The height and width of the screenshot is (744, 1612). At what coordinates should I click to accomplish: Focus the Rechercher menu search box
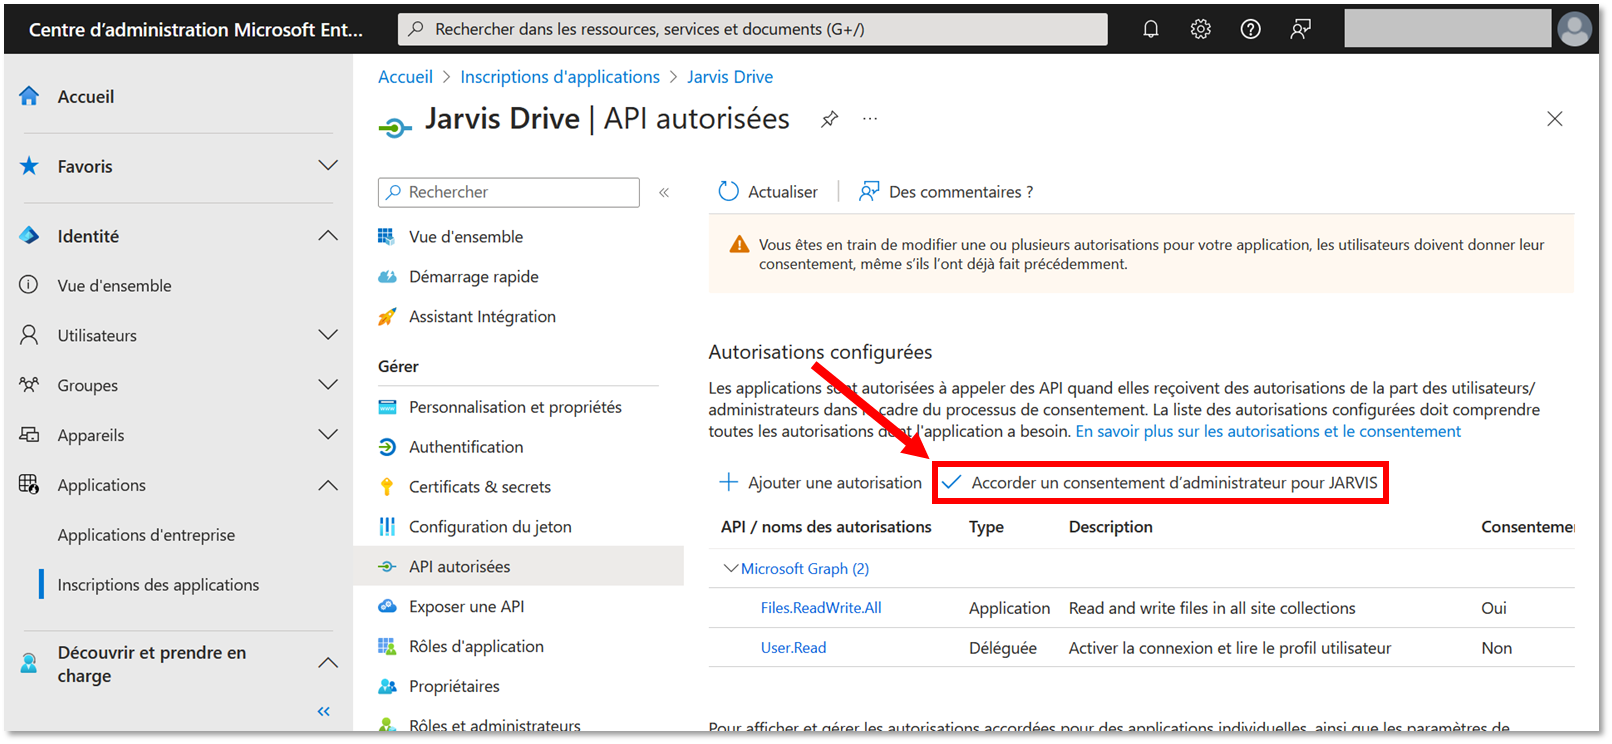pos(509,192)
